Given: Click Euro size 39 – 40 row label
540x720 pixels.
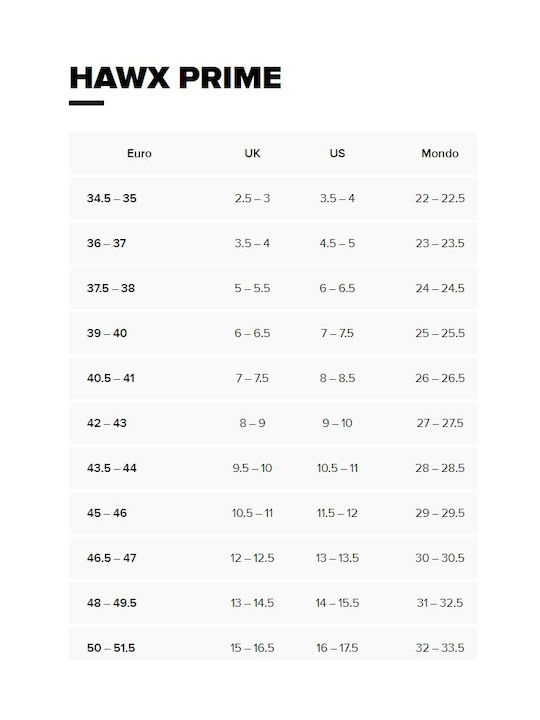Looking at the screenshot, I should coord(107,333).
